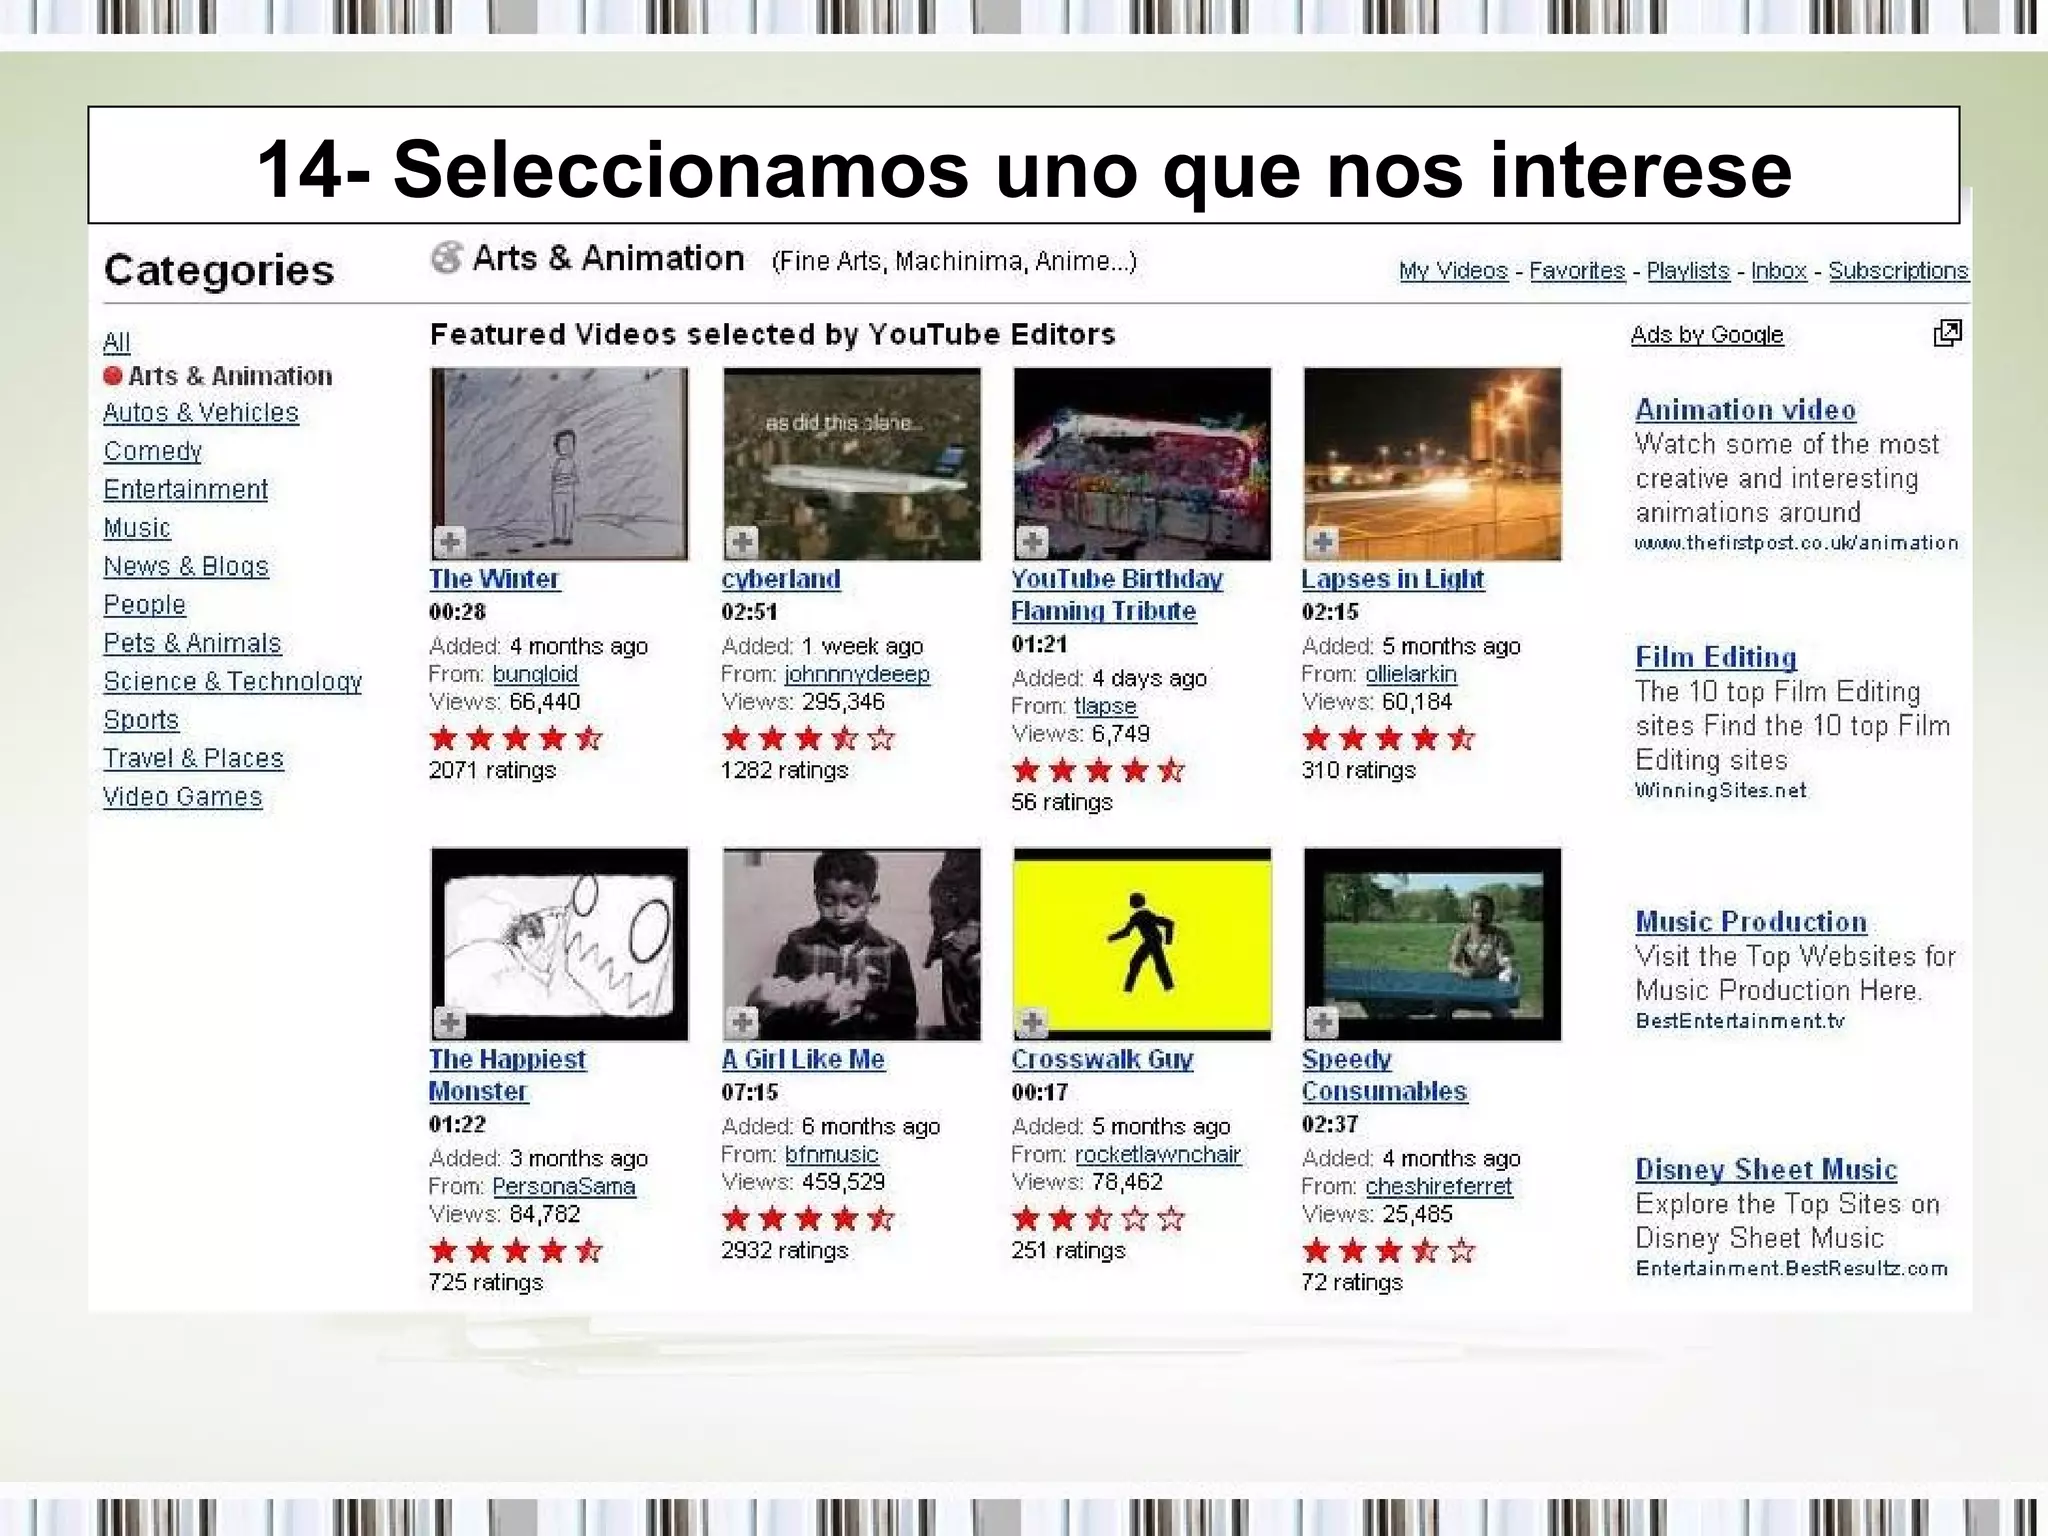Open Travel & Places category
The width and height of the screenshot is (2048, 1536).
pos(194,758)
